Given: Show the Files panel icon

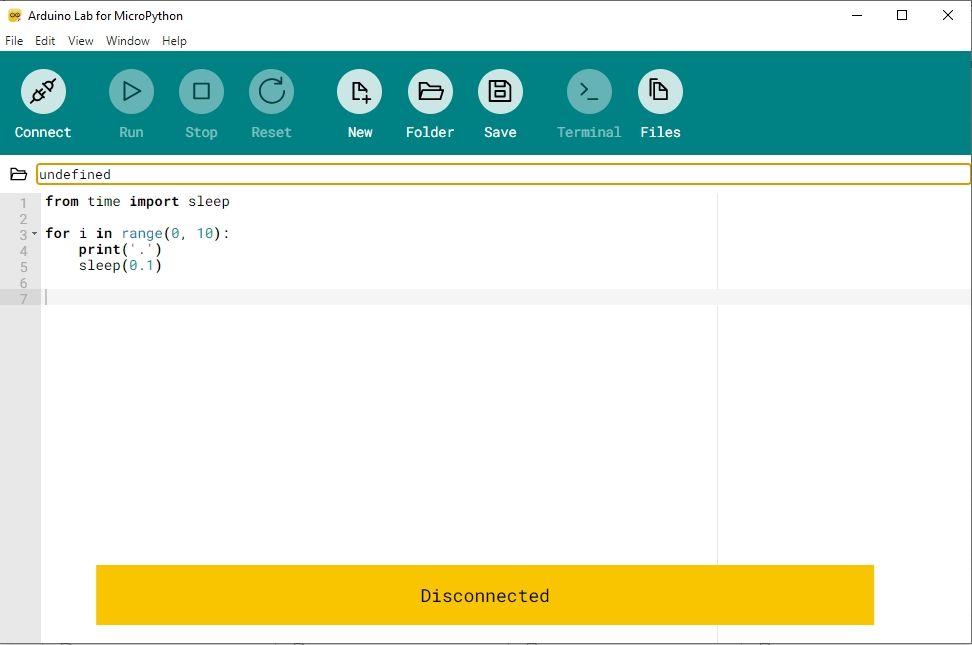Looking at the screenshot, I should tap(660, 92).
